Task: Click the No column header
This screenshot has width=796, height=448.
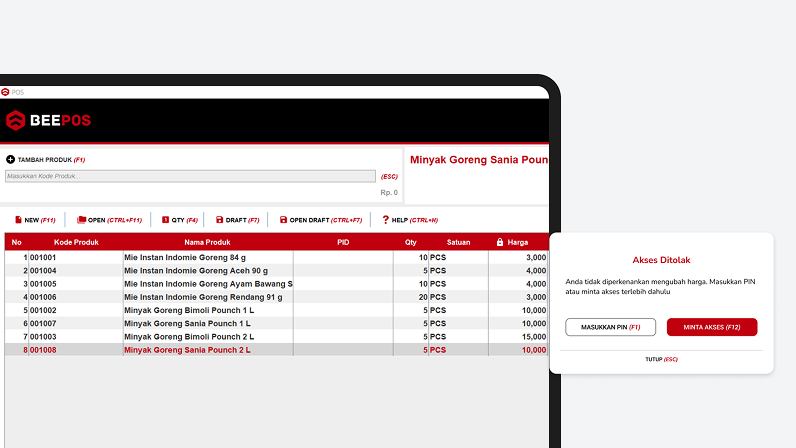Action: 16,242
